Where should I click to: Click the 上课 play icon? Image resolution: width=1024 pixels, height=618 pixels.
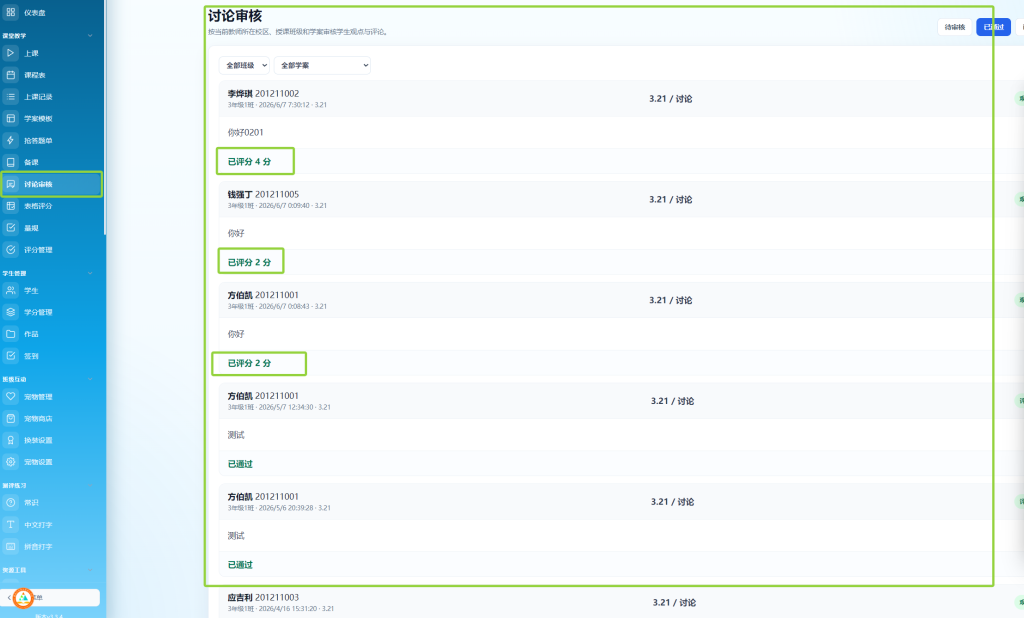pyautogui.click(x=10, y=53)
